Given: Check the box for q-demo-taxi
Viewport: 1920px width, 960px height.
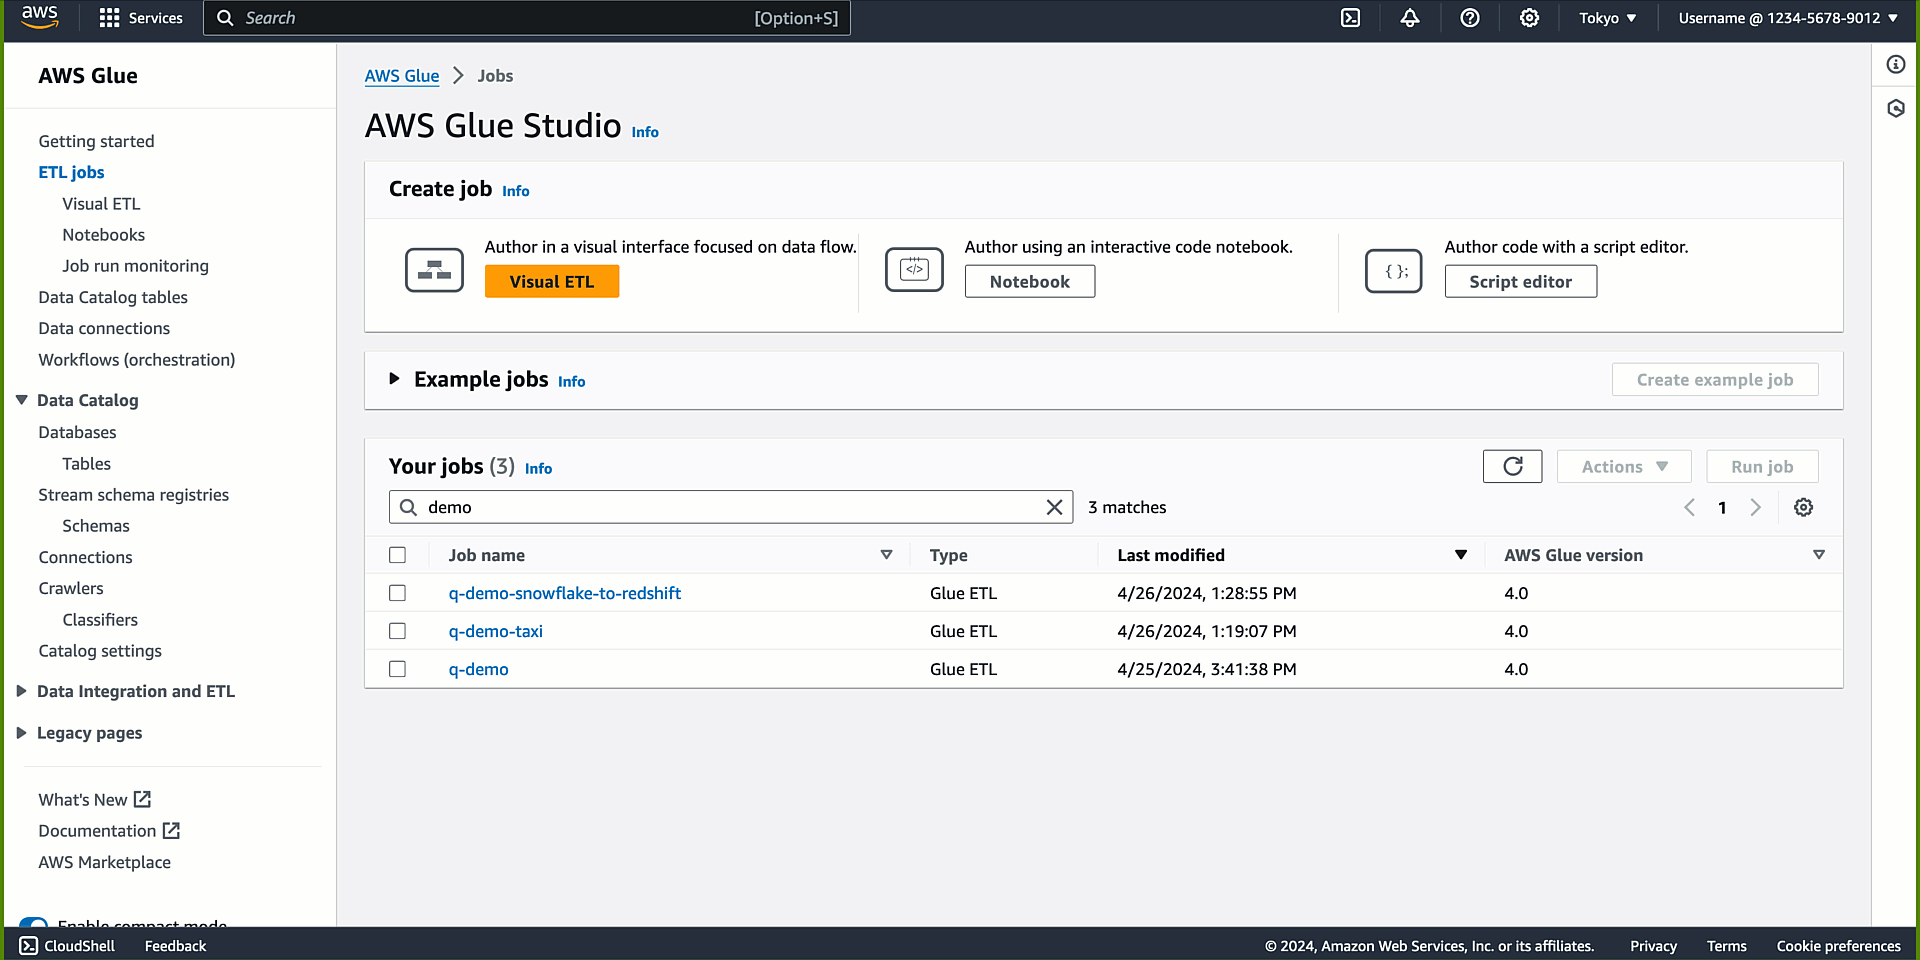Looking at the screenshot, I should pyautogui.click(x=398, y=631).
